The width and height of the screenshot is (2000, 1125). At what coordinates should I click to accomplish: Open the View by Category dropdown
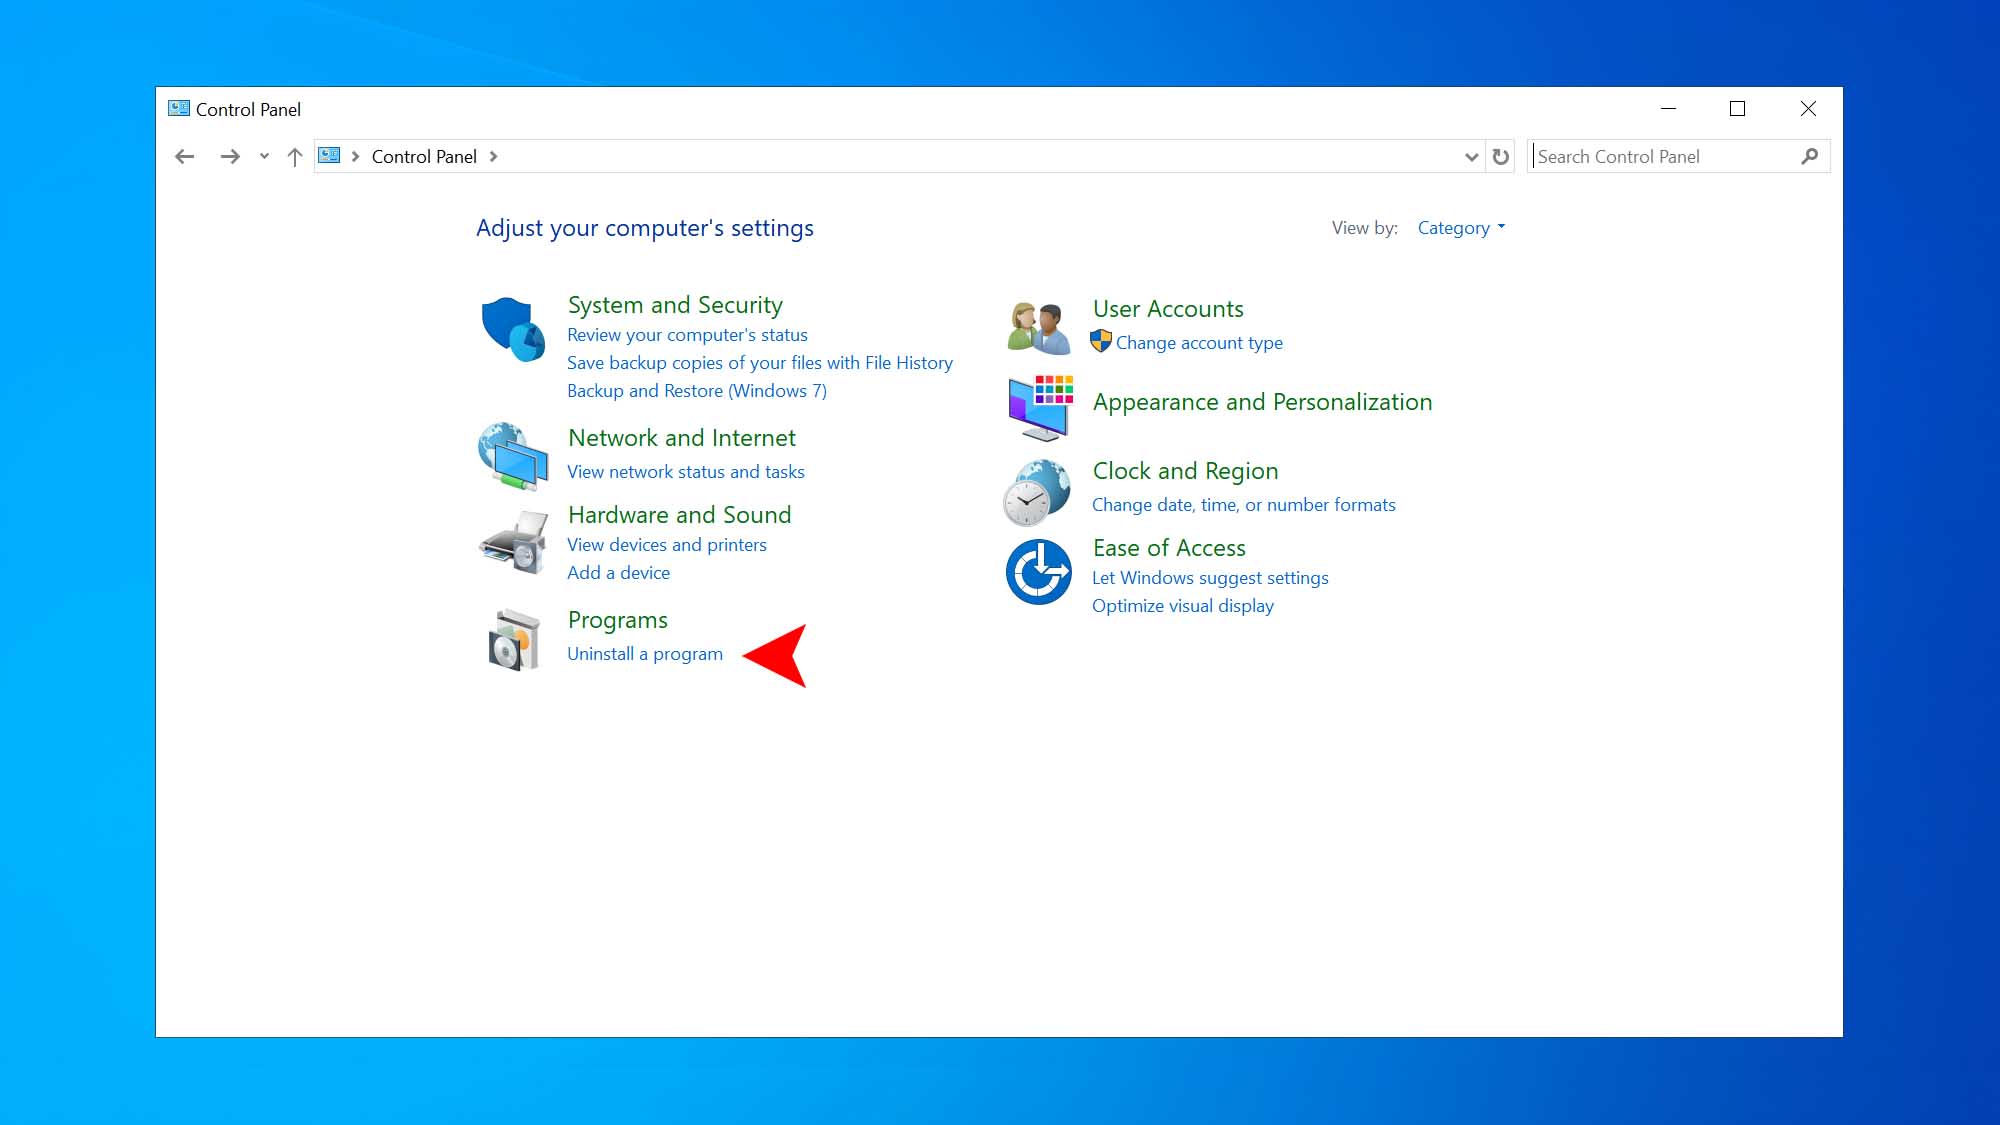tap(1461, 228)
